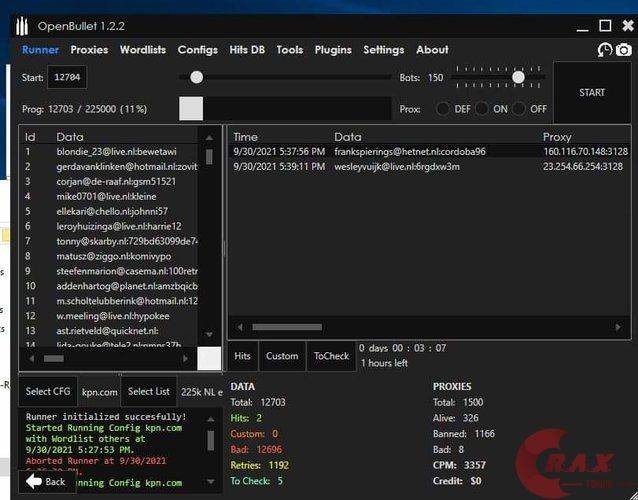This screenshot has height=500, width=638.
Task: Click the Select CFG button
Action: pos(48,391)
